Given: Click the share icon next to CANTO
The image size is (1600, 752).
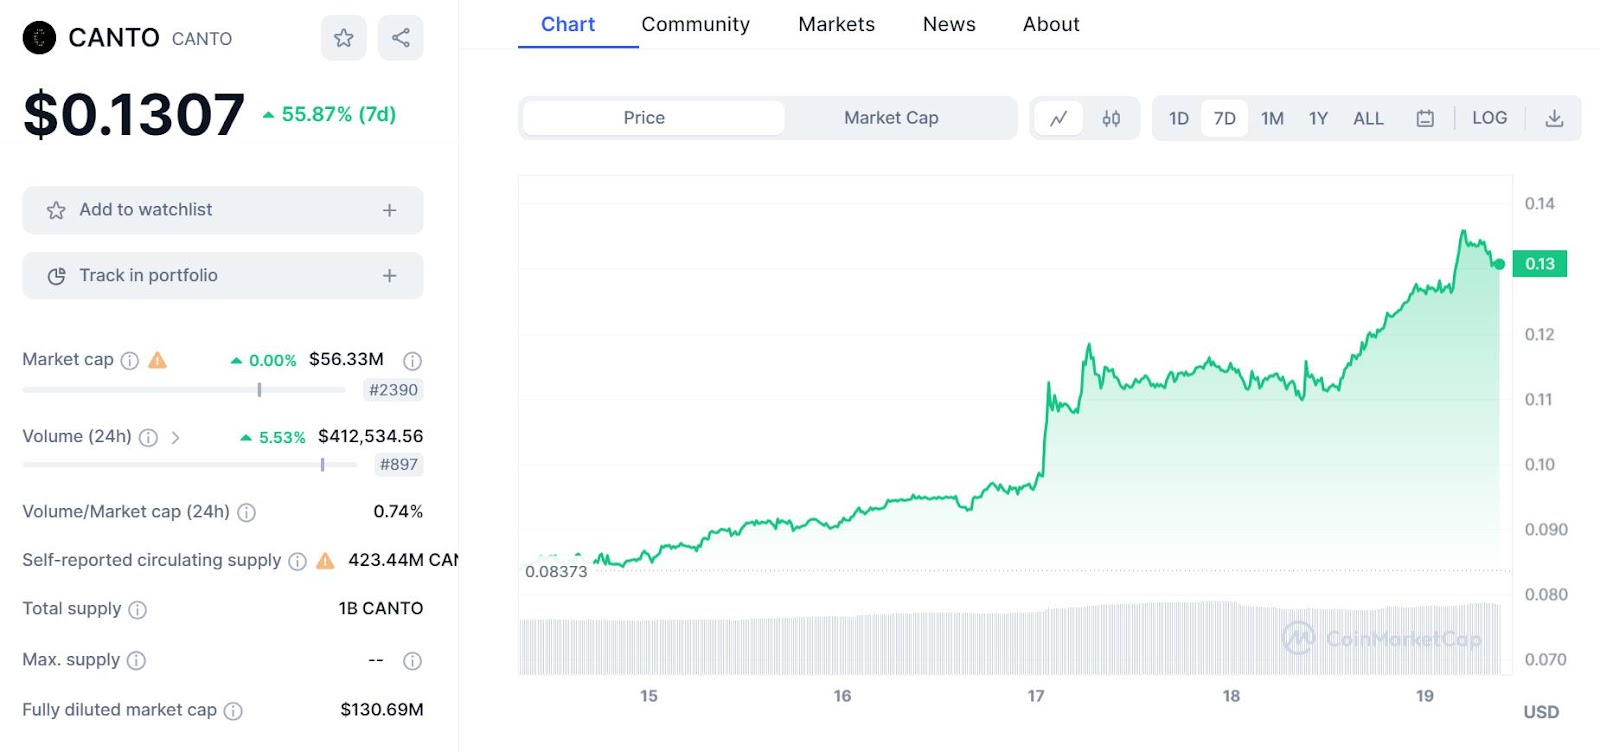Looking at the screenshot, I should [x=401, y=38].
